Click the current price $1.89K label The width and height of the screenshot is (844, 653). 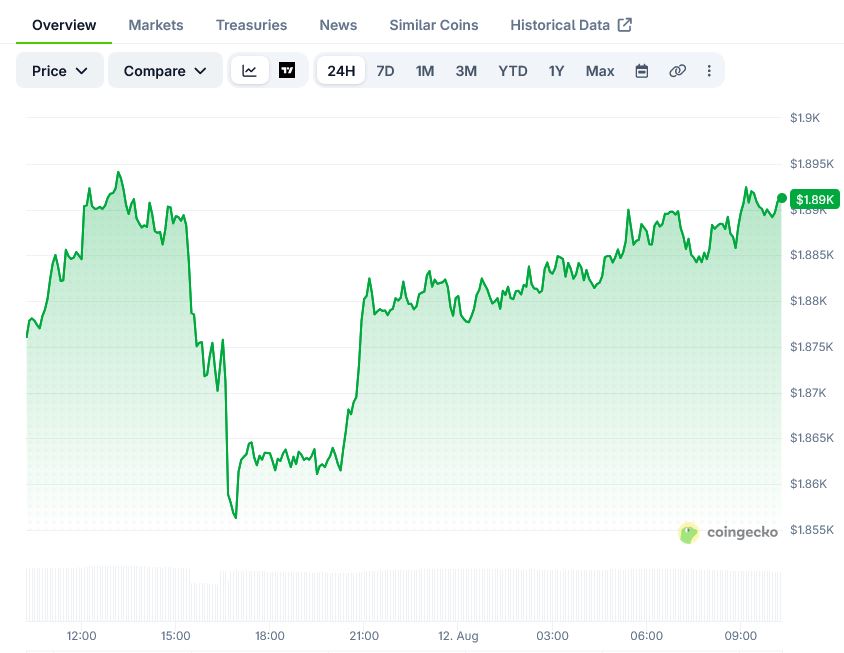(814, 200)
